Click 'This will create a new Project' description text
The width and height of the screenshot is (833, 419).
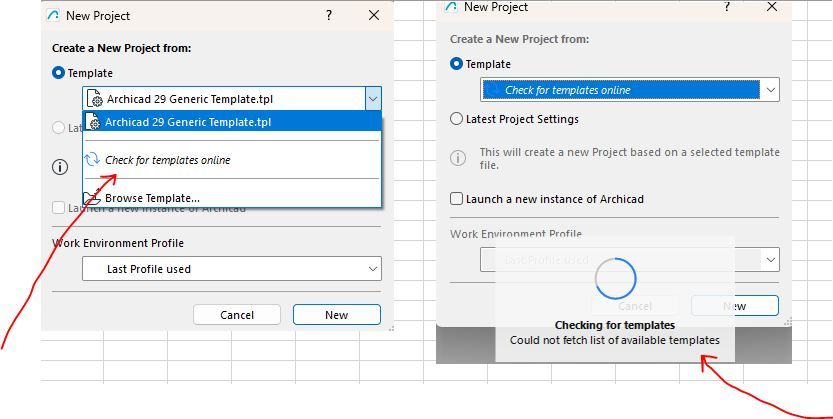[x=630, y=158]
